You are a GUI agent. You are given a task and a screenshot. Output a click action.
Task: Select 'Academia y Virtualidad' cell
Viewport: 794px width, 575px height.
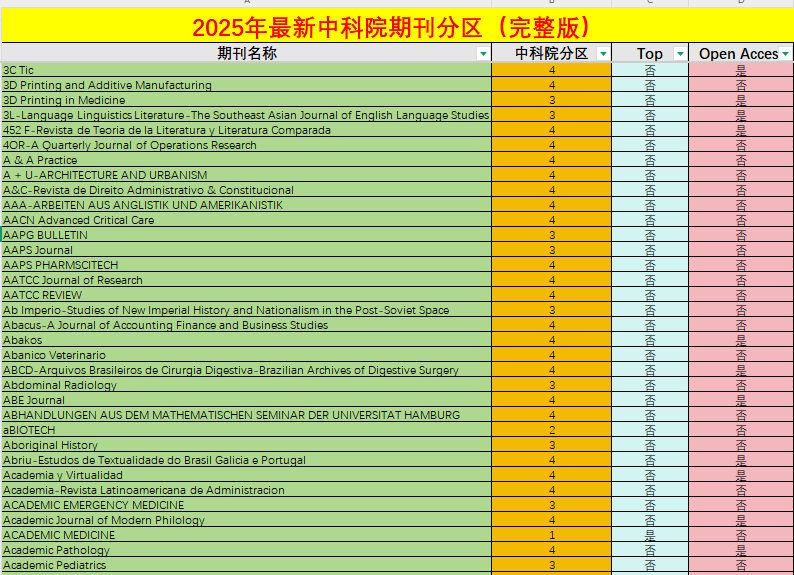[x=247, y=475]
